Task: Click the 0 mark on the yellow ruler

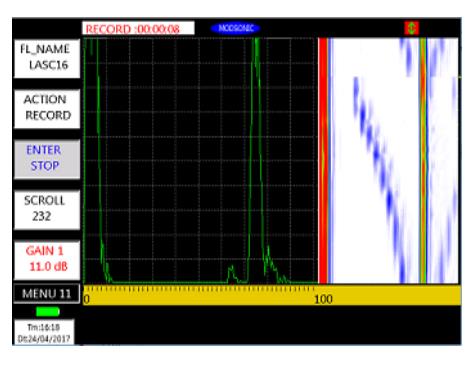Action: click(x=87, y=299)
